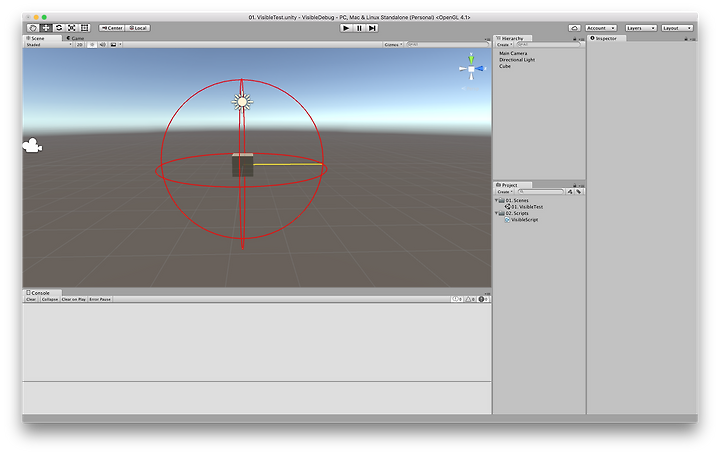Toggle scene lighting sun icon
The width and height of the screenshot is (720, 455).
point(92,45)
